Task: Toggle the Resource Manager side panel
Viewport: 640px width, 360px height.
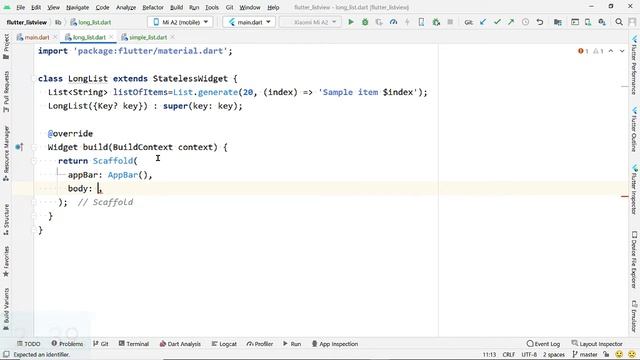Action: tap(6, 153)
